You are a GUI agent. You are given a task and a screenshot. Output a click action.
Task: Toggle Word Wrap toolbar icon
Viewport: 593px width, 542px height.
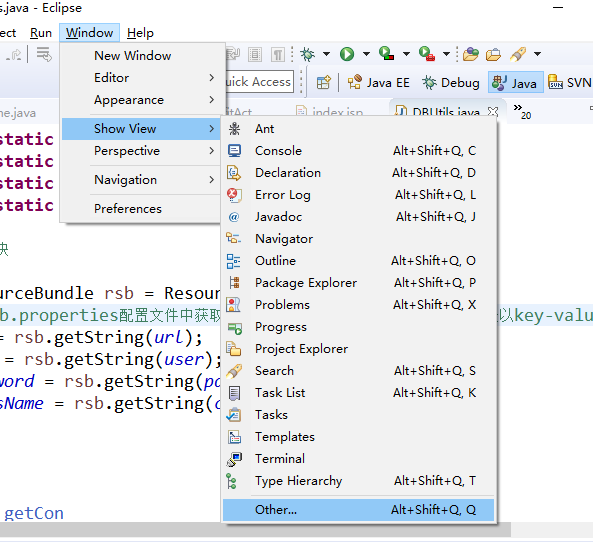[233, 55]
